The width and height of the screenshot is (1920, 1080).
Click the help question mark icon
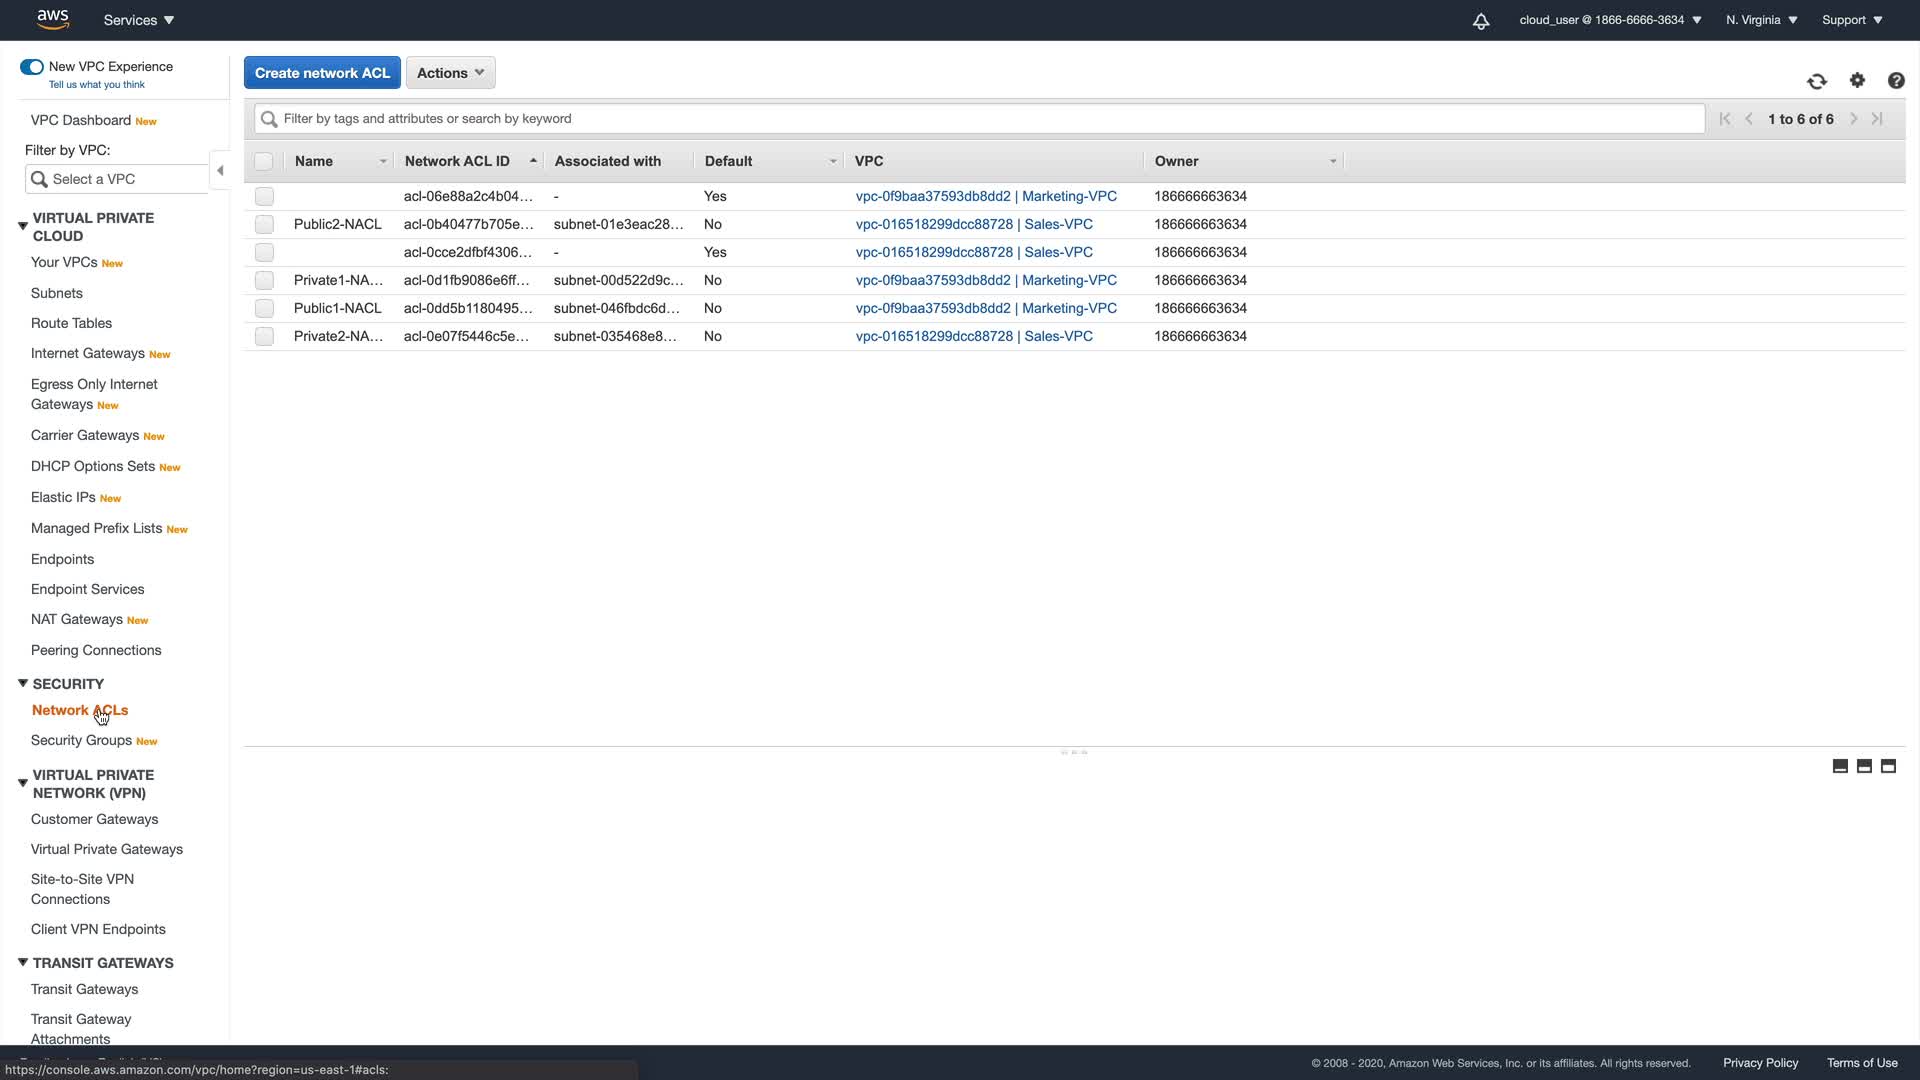click(1896, 81)
